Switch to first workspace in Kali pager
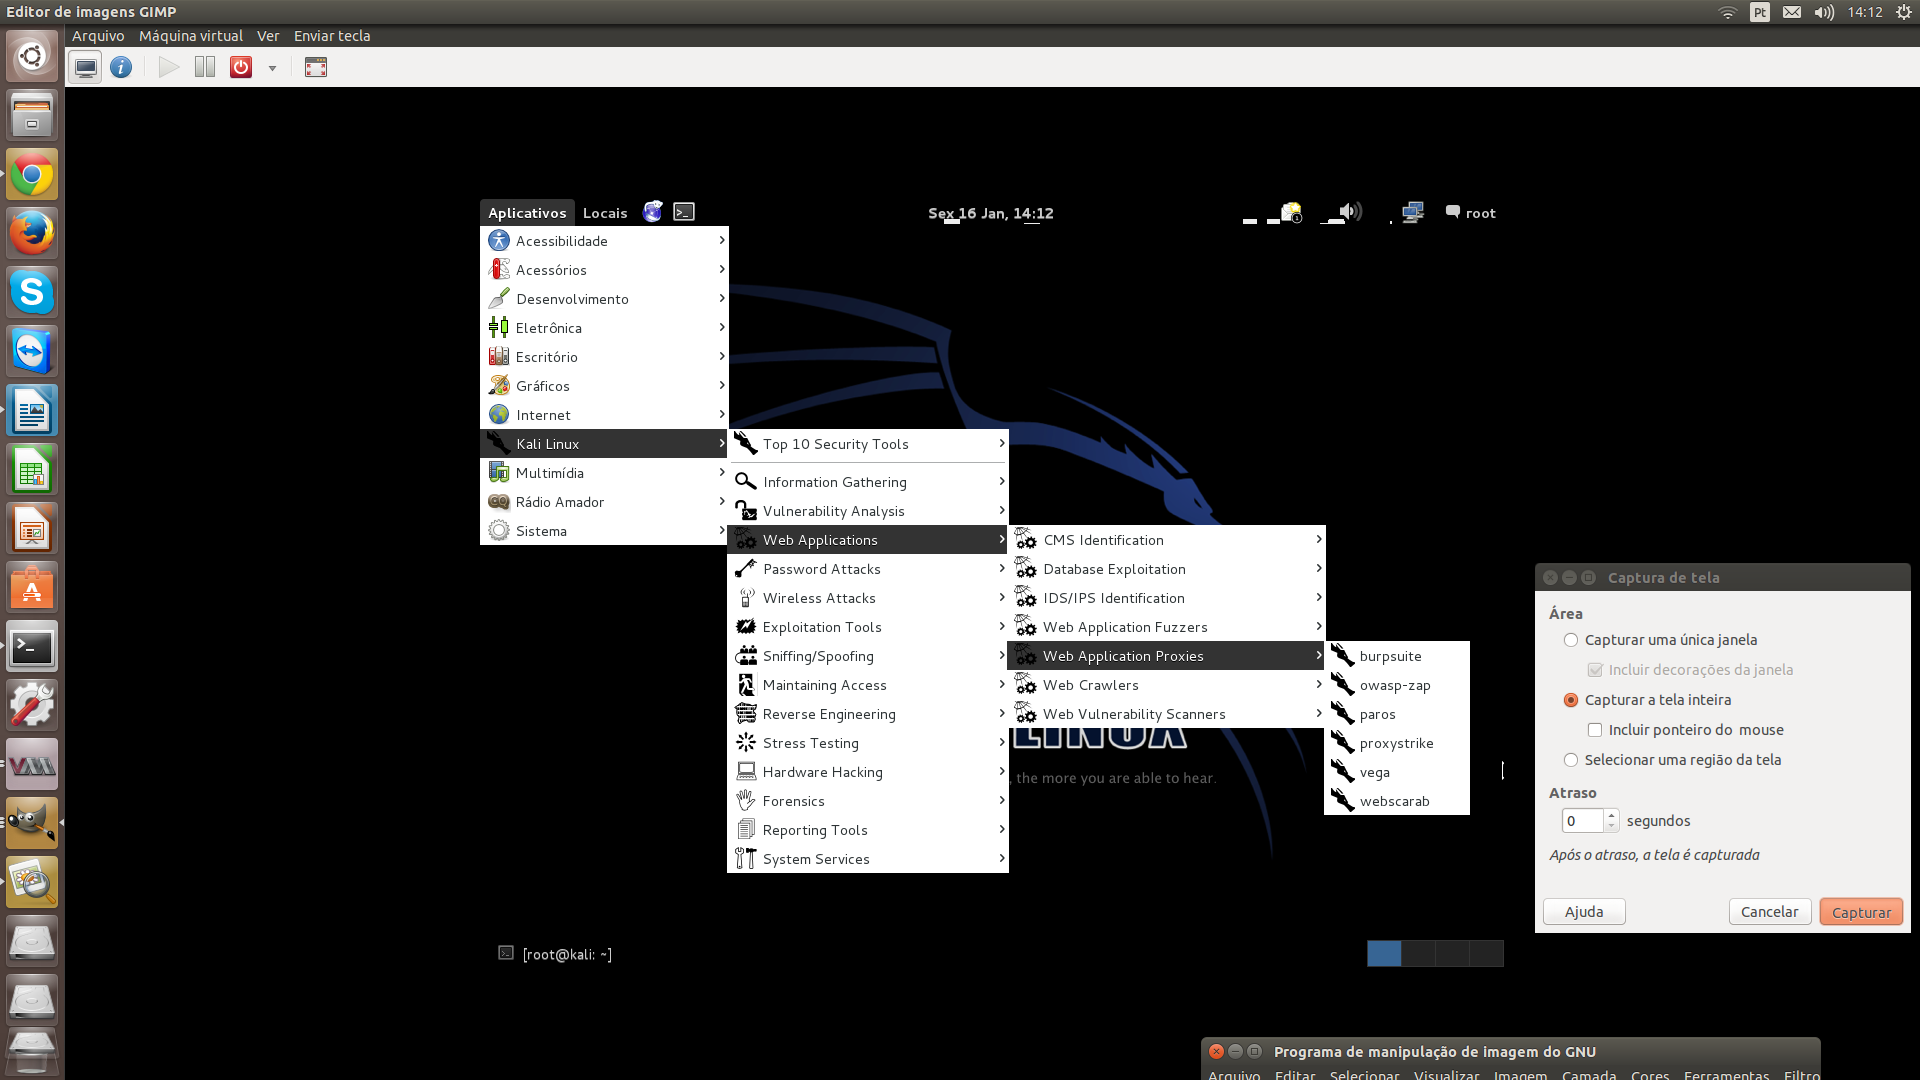Image resolution: width=1920 pixels, height=1080 pixels. coord(1384,954)
